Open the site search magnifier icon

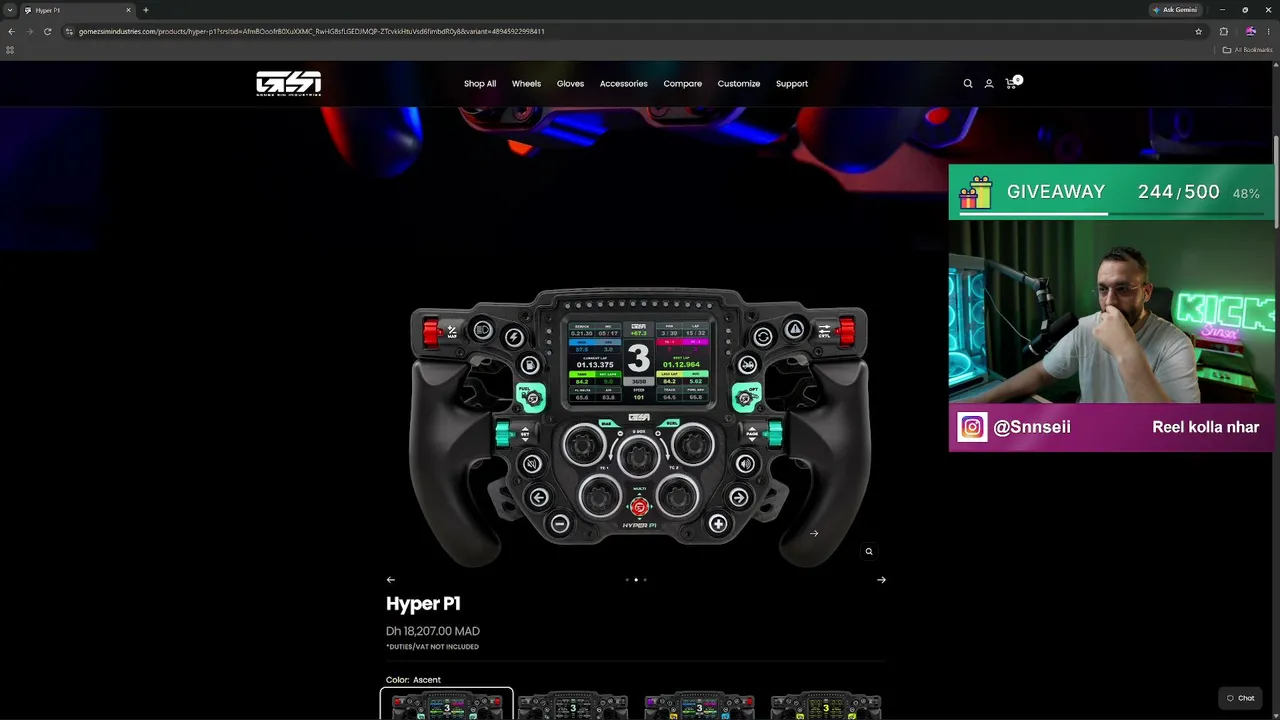968,84
